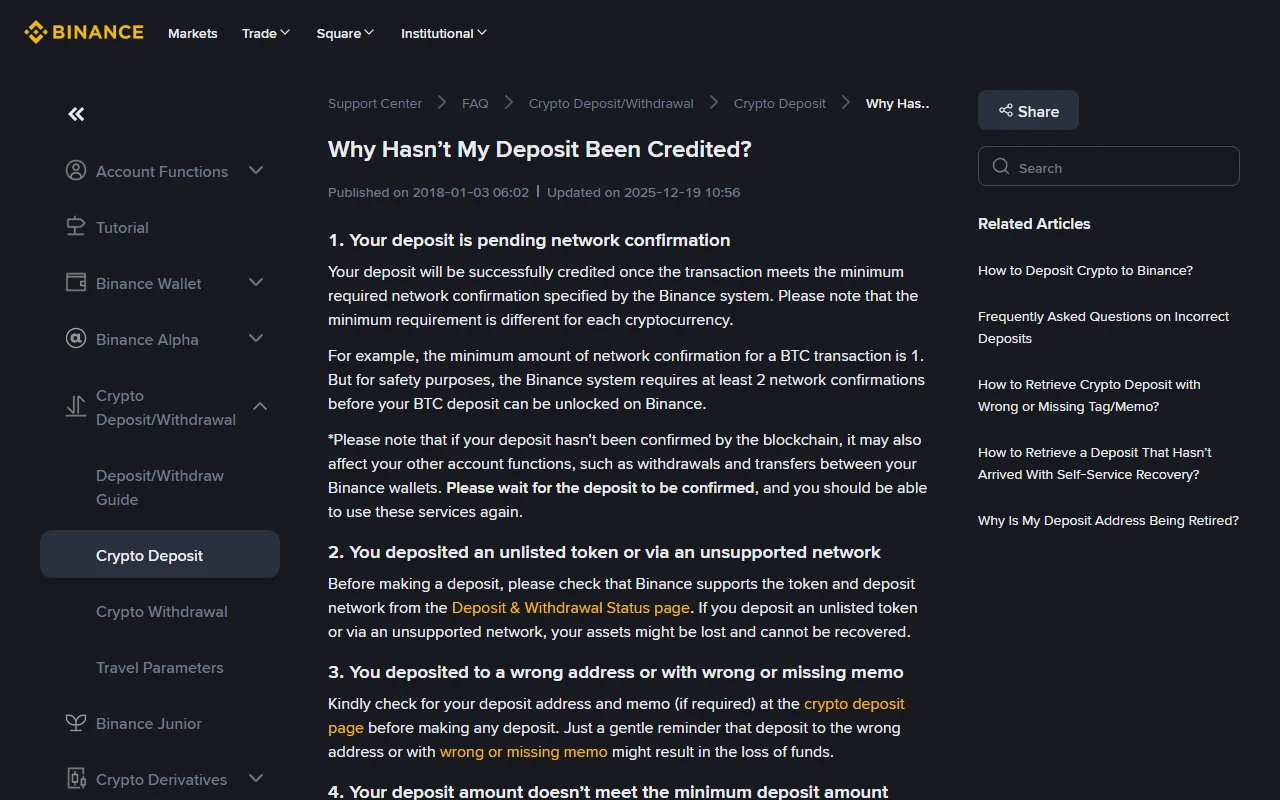
Task: Collapse the Crypto Deposit/Withdrawal section
Action: coord(260,407)
